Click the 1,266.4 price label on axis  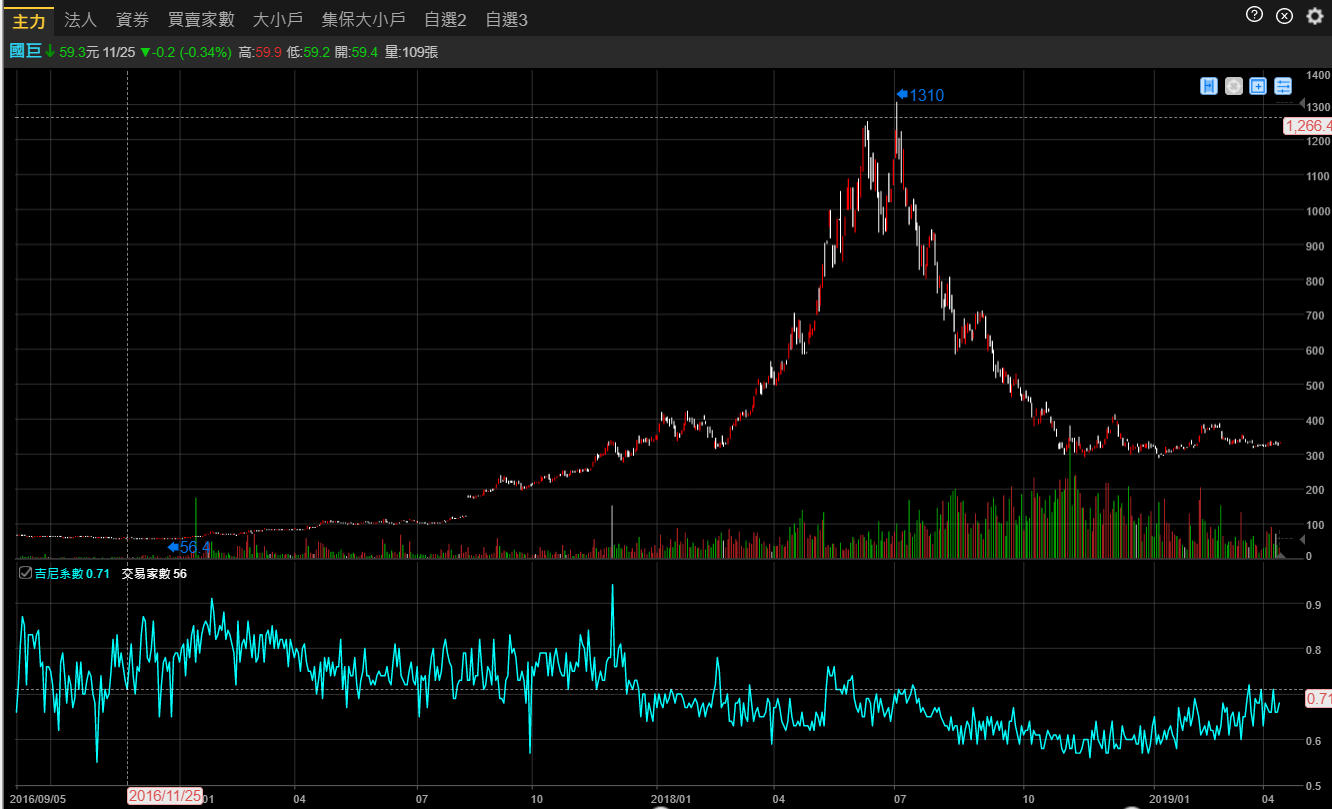tap(1308, 126)
